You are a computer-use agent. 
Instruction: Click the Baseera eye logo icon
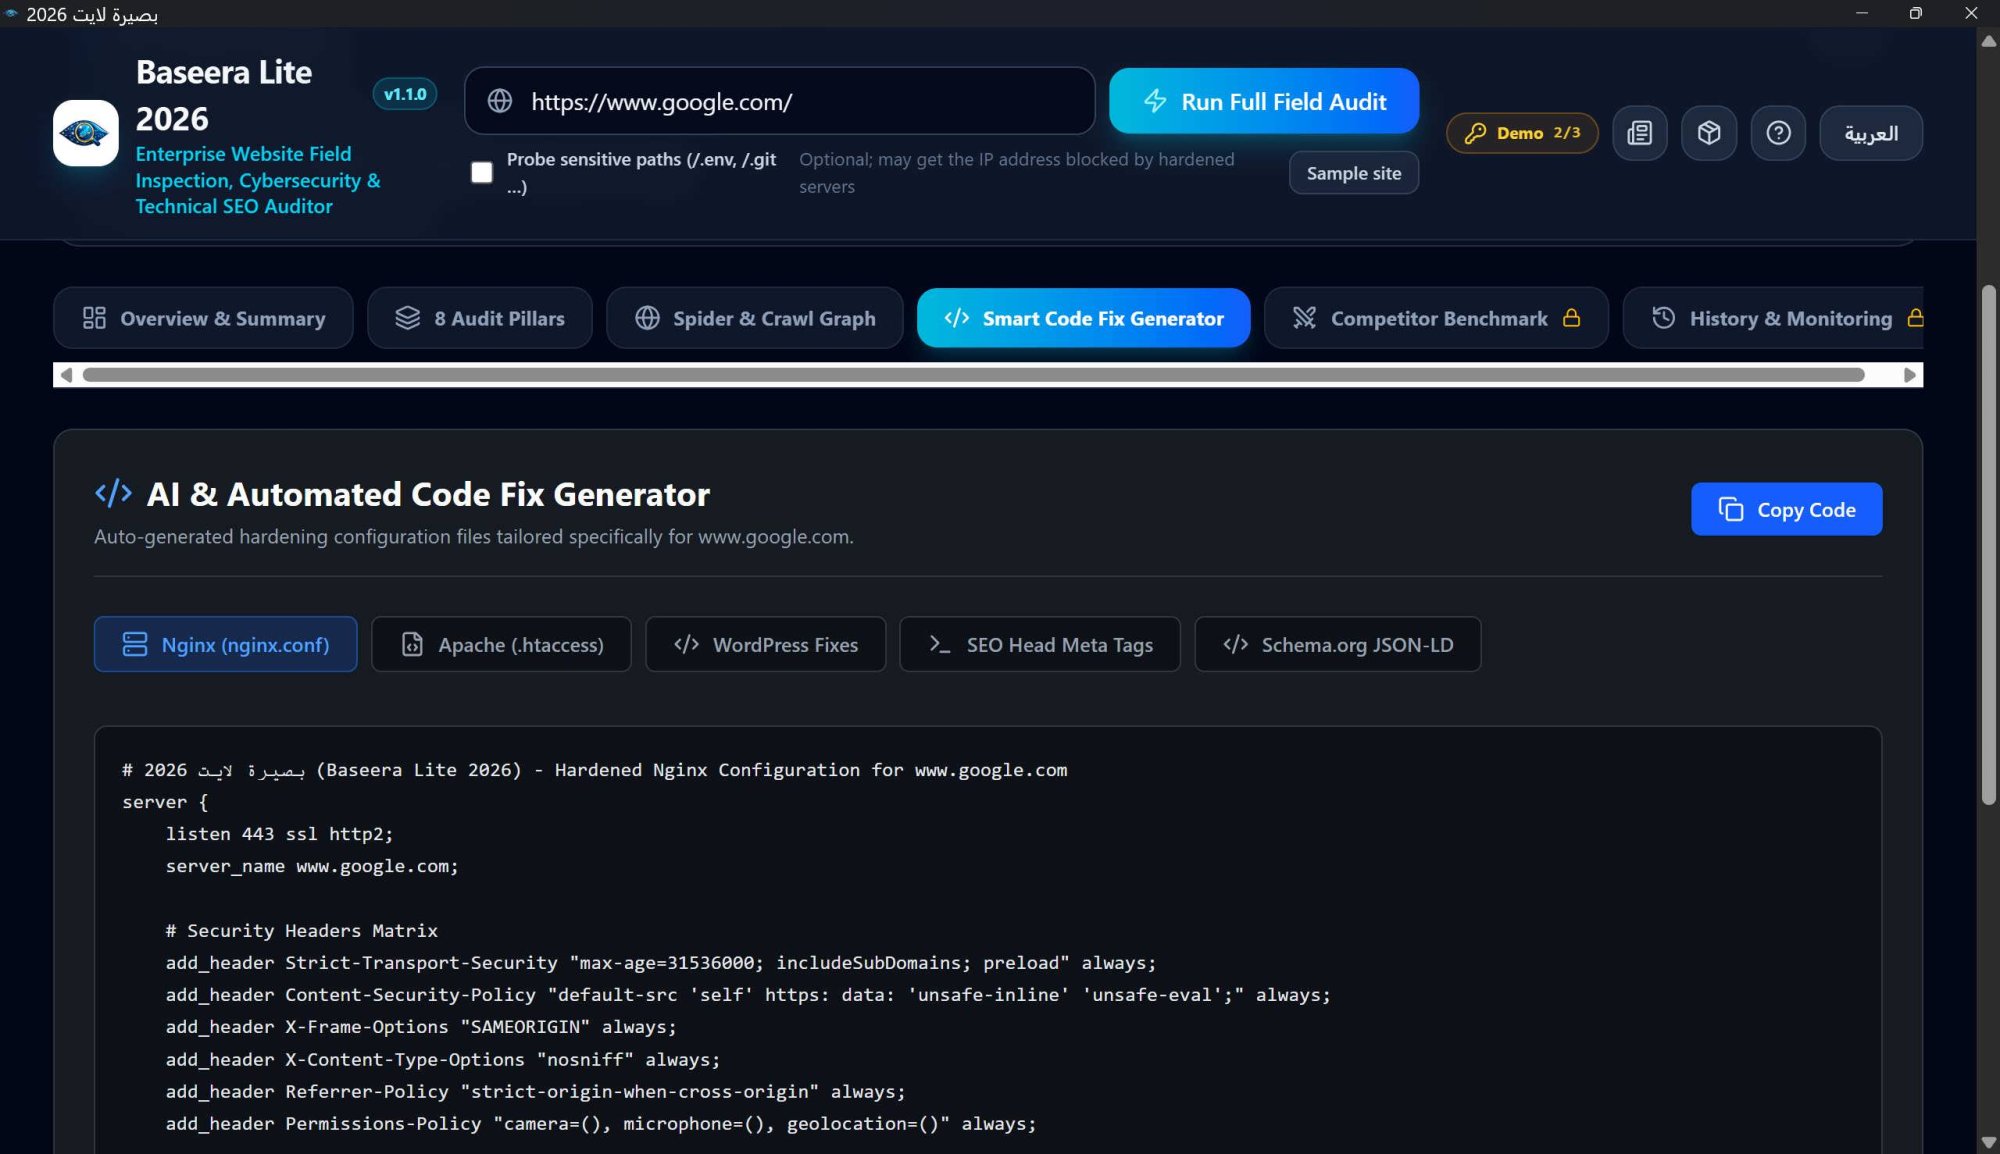(x=85, y=133)
